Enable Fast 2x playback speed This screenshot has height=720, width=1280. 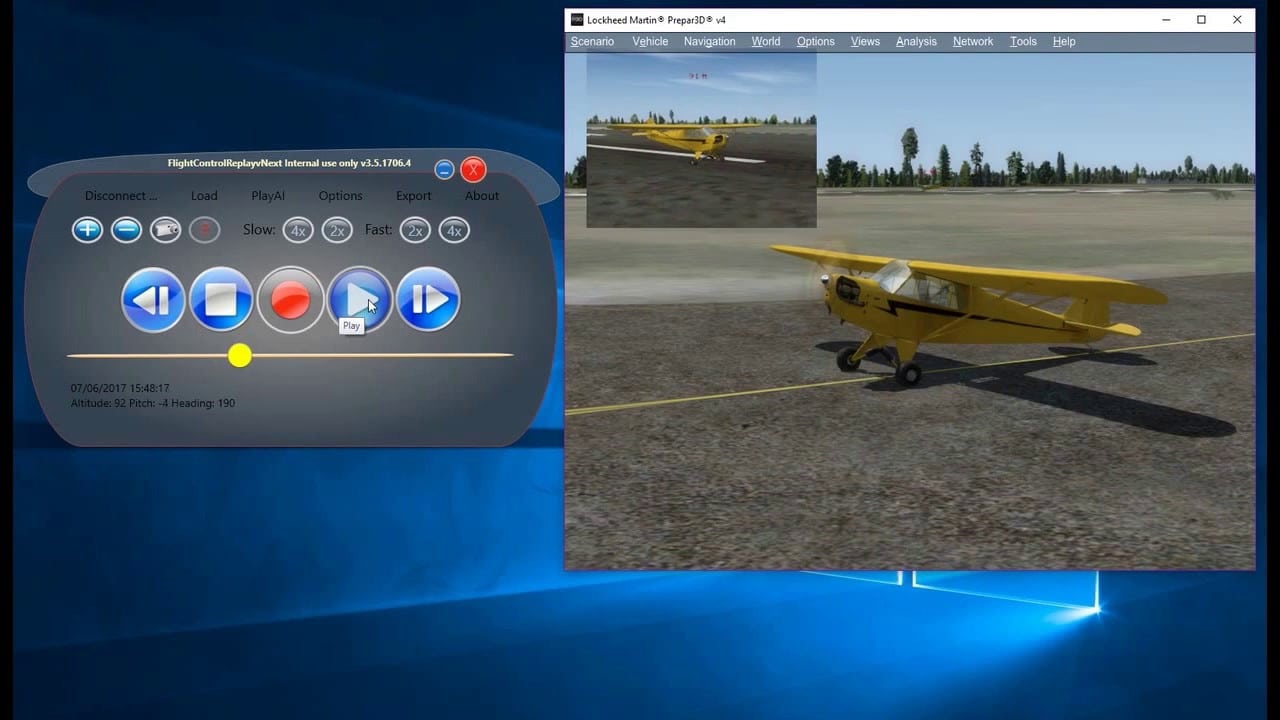[415, 230]
